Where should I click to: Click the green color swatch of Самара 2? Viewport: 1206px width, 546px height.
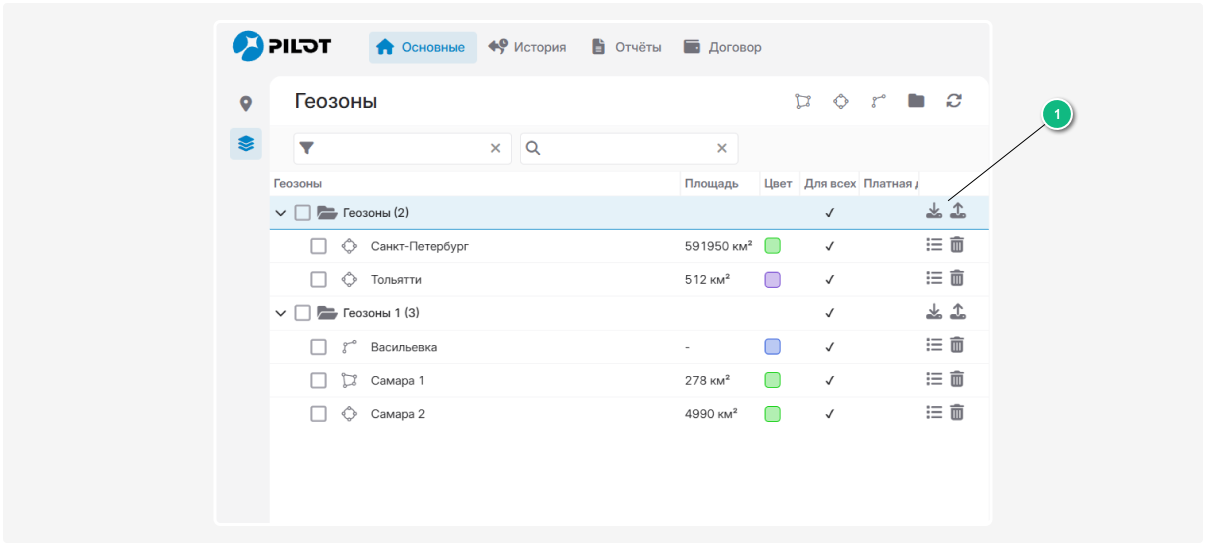click(772, 414)
